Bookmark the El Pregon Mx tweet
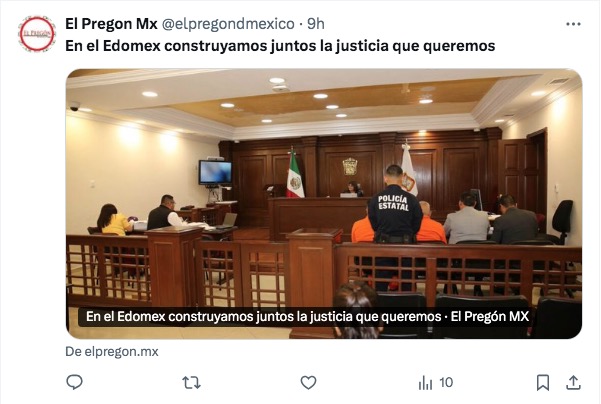 pyautogui.click(x=543, y=382)
